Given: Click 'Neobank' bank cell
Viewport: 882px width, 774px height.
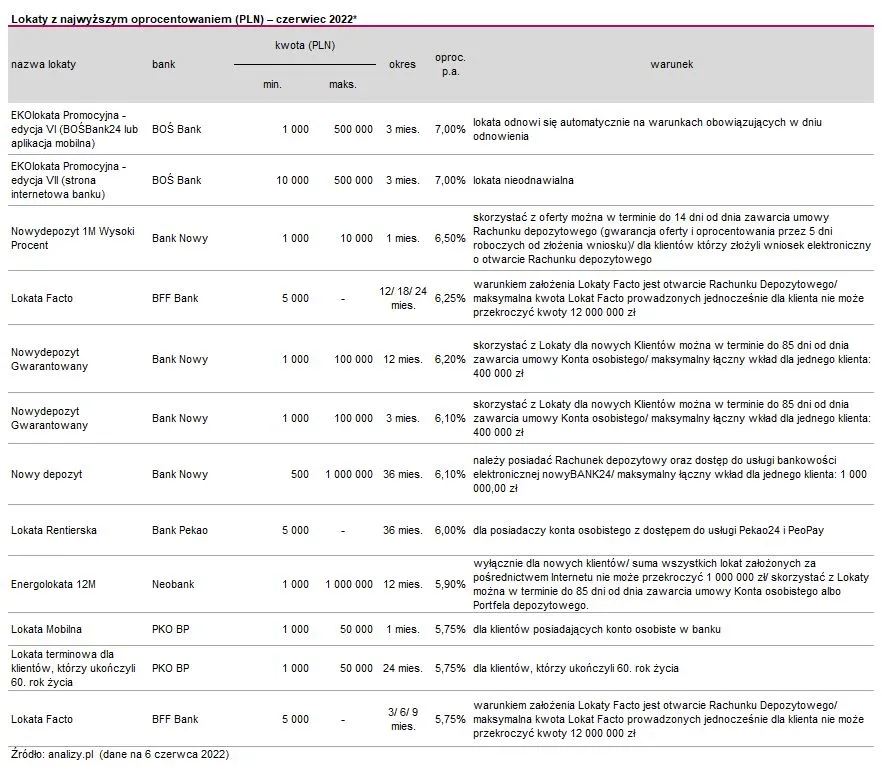Looking at the screenshot, I should 173,584.
